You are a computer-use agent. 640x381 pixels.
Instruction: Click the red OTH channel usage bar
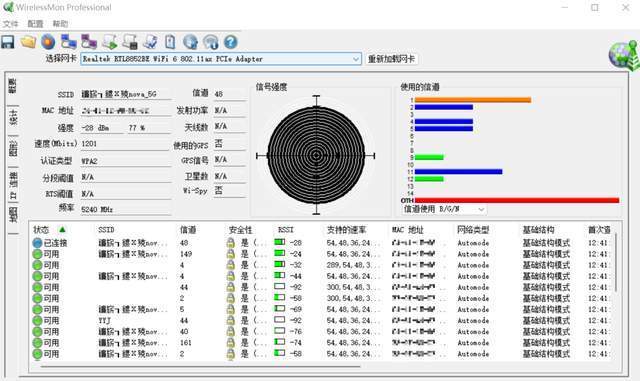tap(517, 200)
